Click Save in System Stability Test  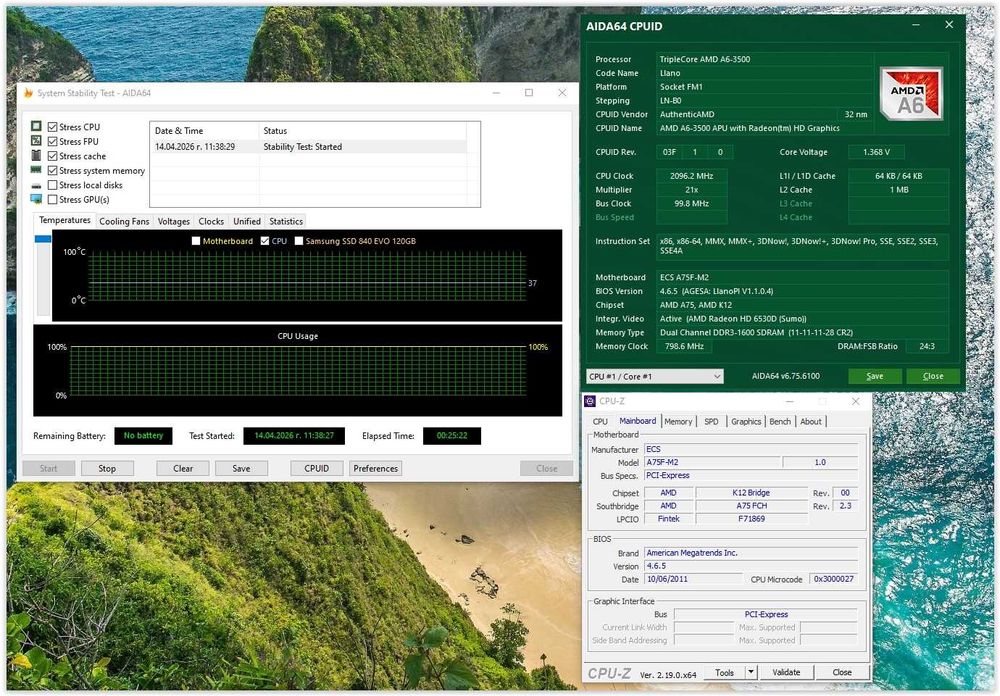pyautogui.click(x=241, y=468)
